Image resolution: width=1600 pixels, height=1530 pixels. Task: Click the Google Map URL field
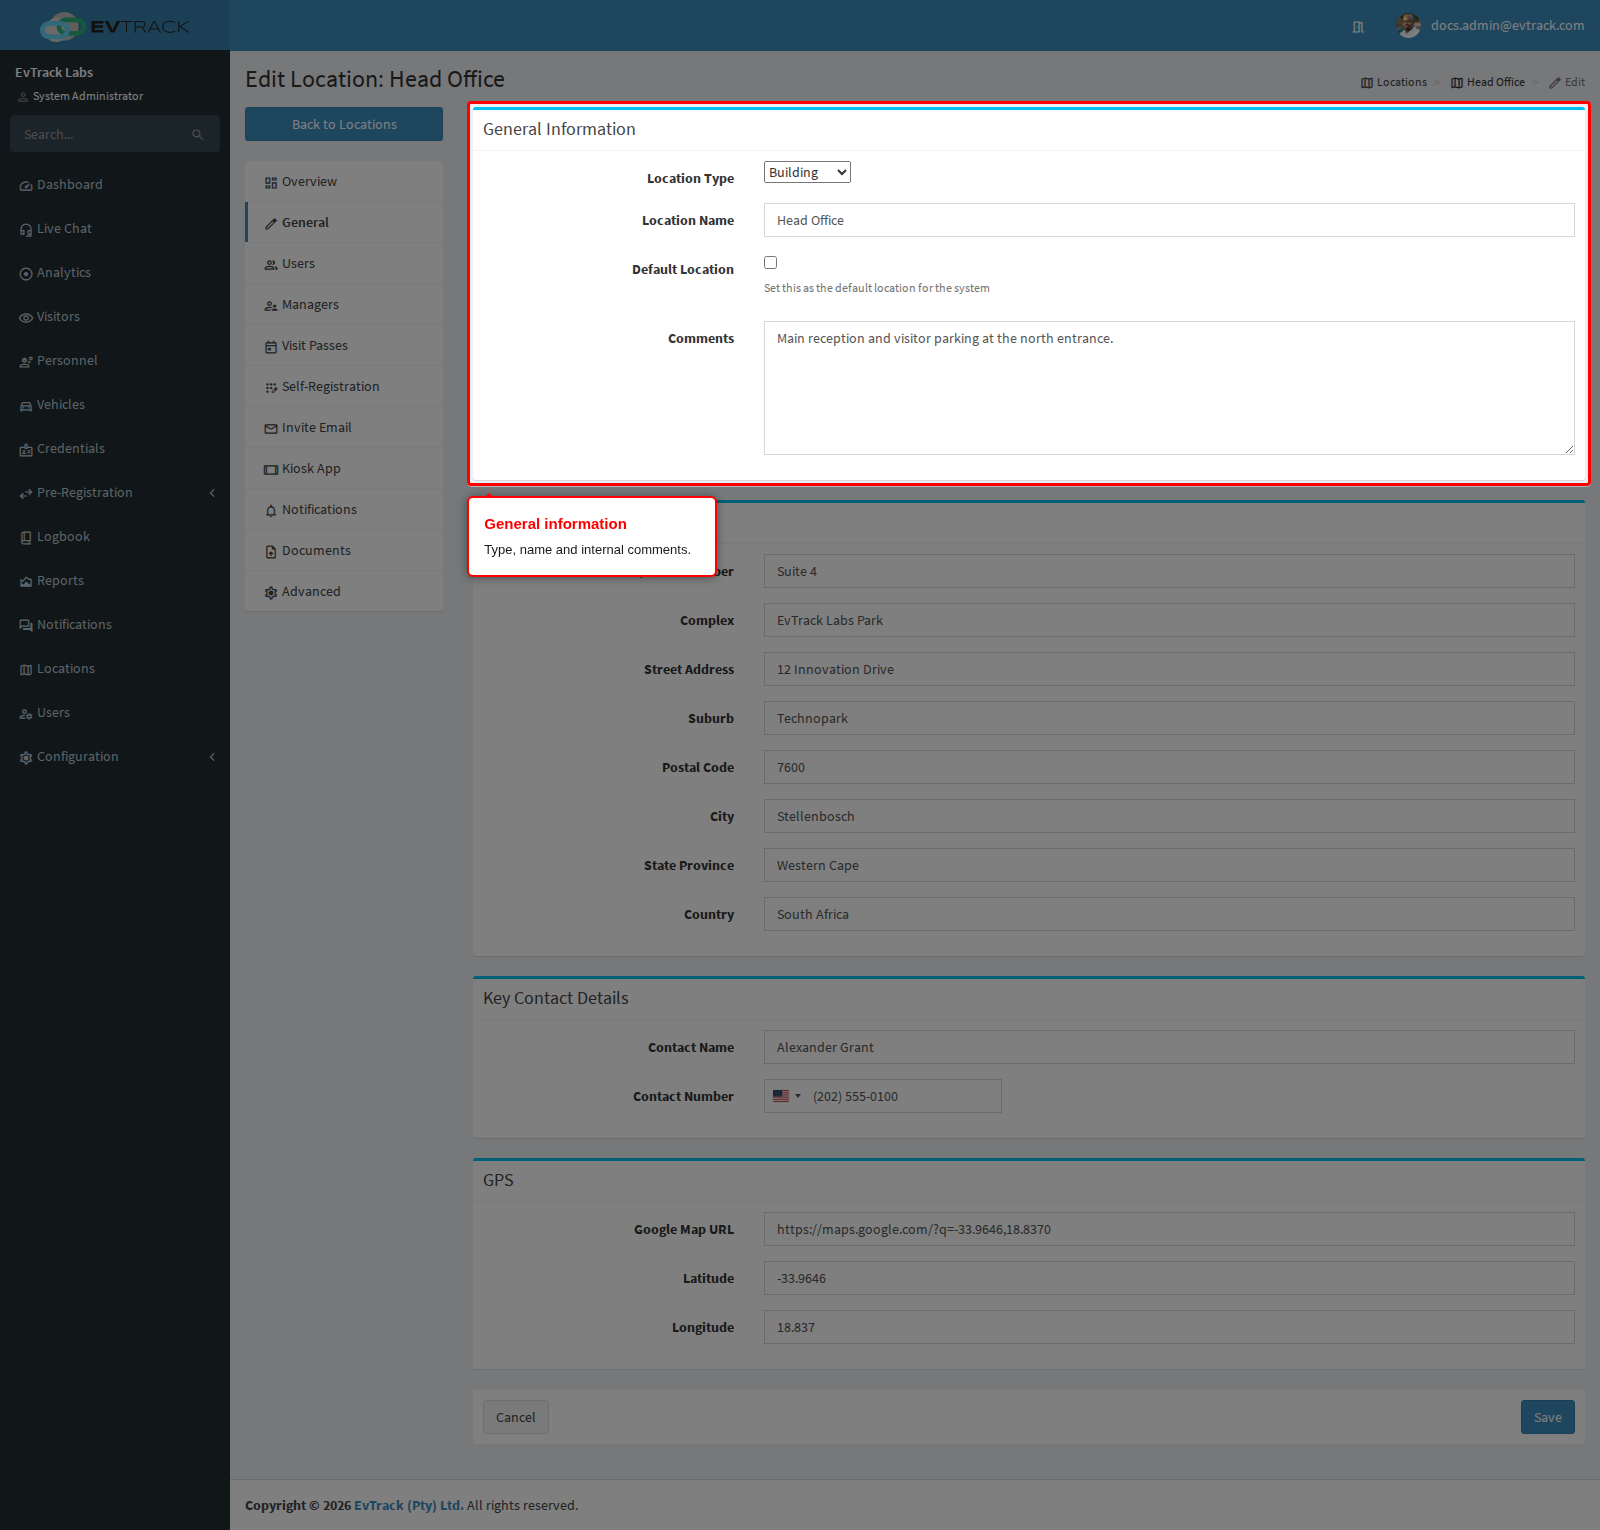point(1169,1229)
